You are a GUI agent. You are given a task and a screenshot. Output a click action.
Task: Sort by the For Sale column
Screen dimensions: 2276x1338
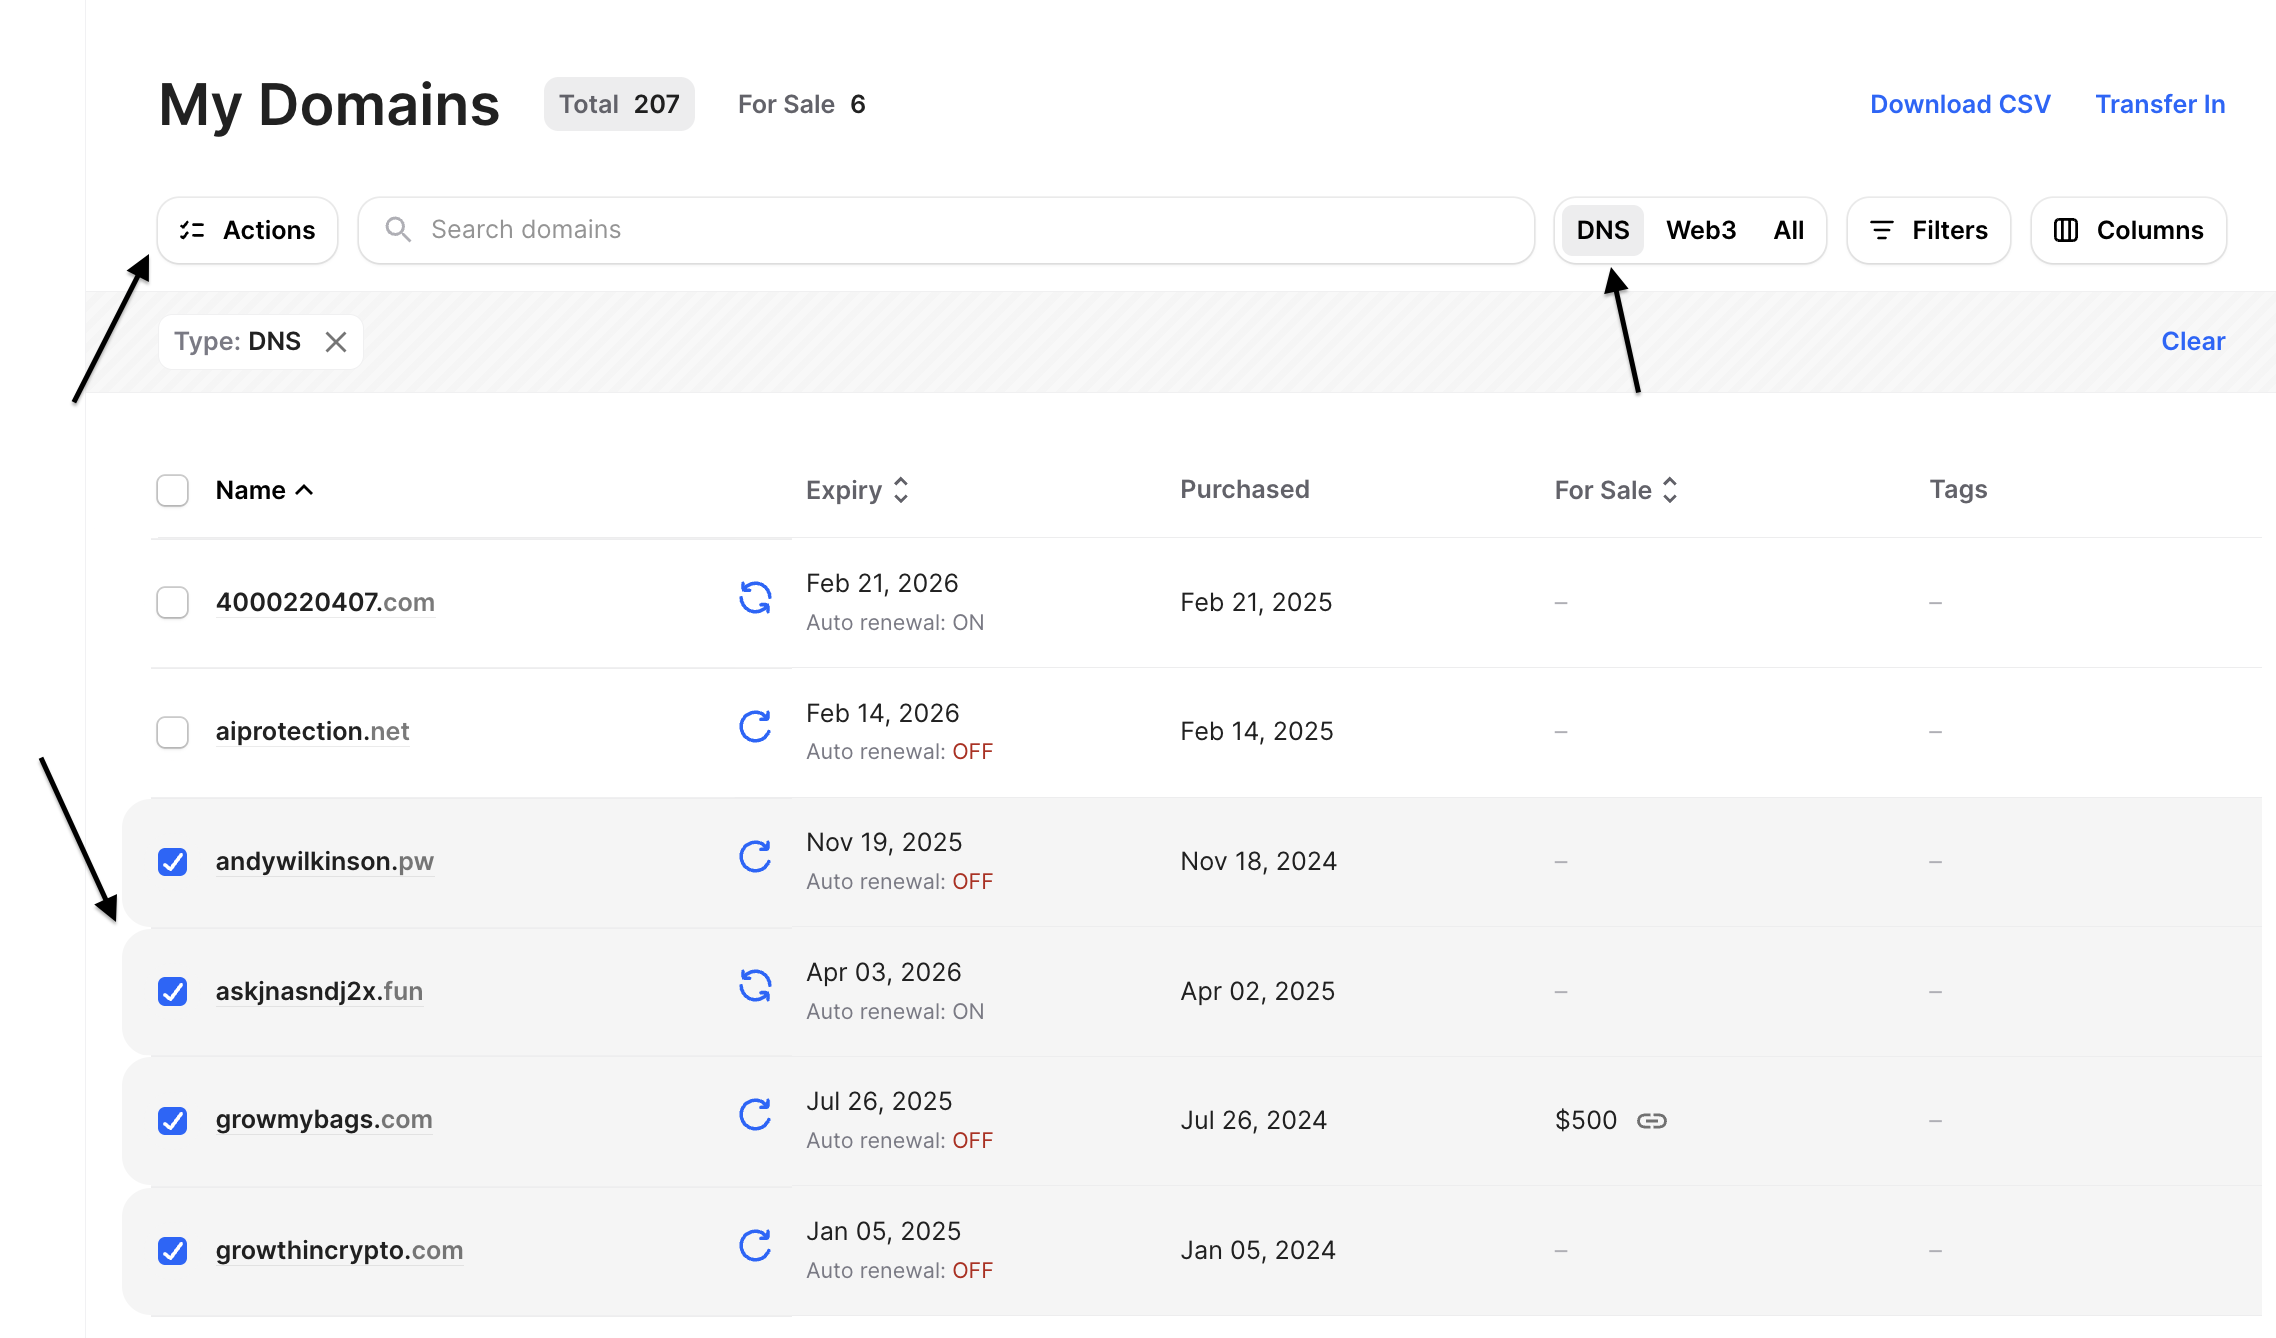(x=1615, y=490)
